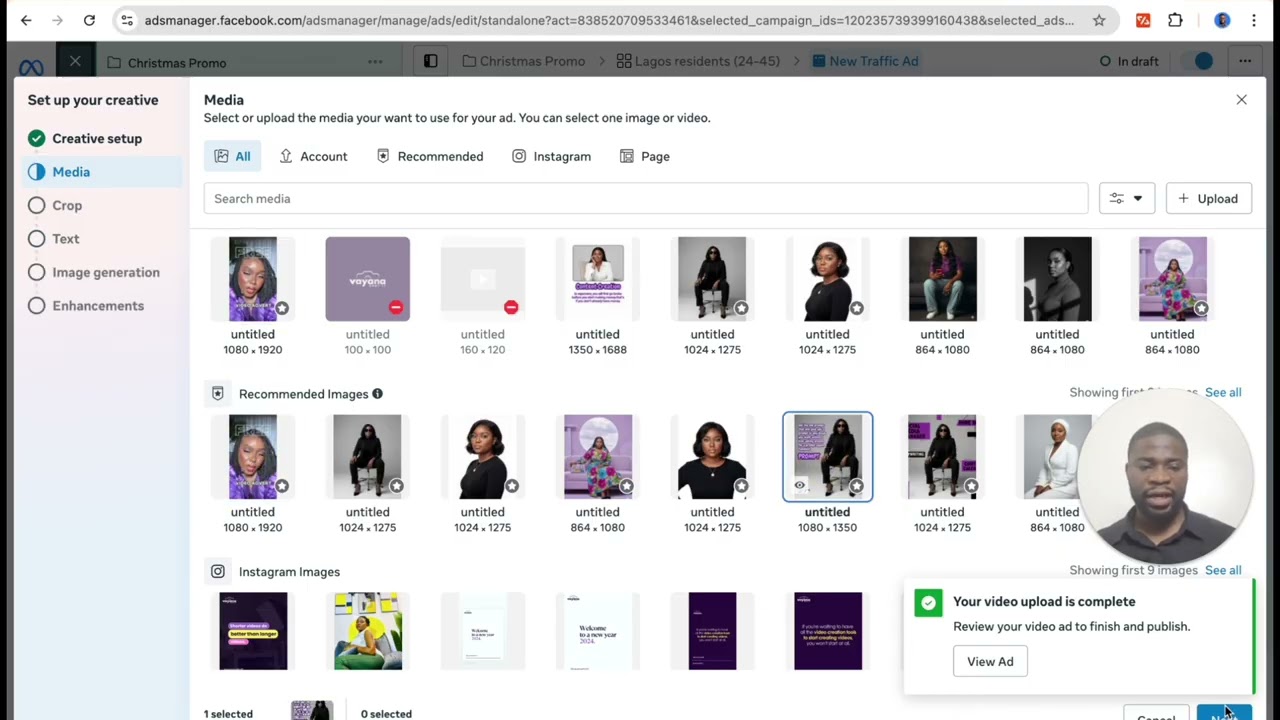This screenshot has height=720, width=1280.
Task: Select the 1080 × 1920 purple-hair image in All
Action: click(252, 279)
